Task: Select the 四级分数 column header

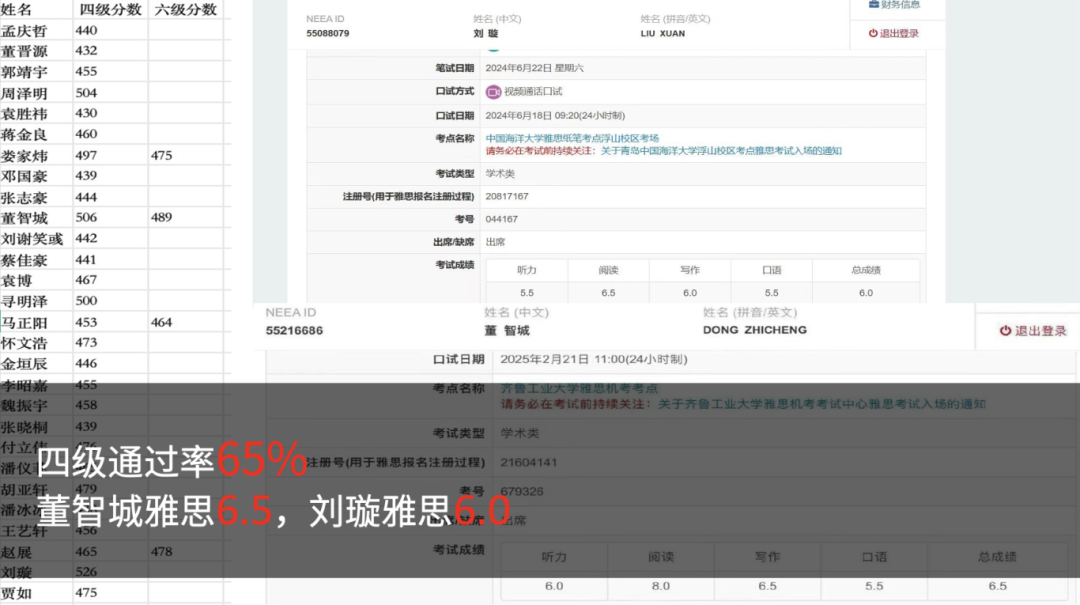Action: click(109, 9)
